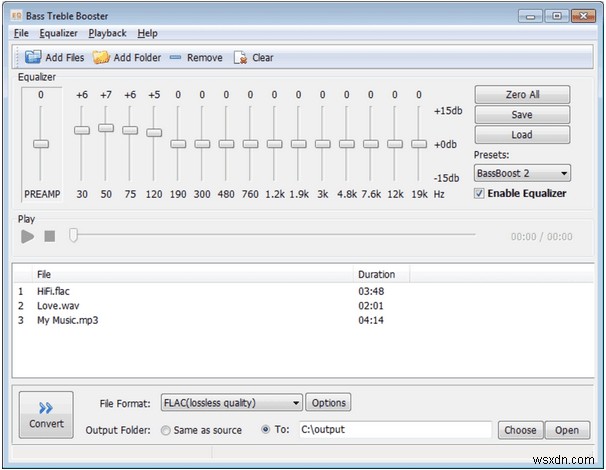Stop playback with the Stop button
Viewport: 606px width, 470px height.
[x=49, y=236]
